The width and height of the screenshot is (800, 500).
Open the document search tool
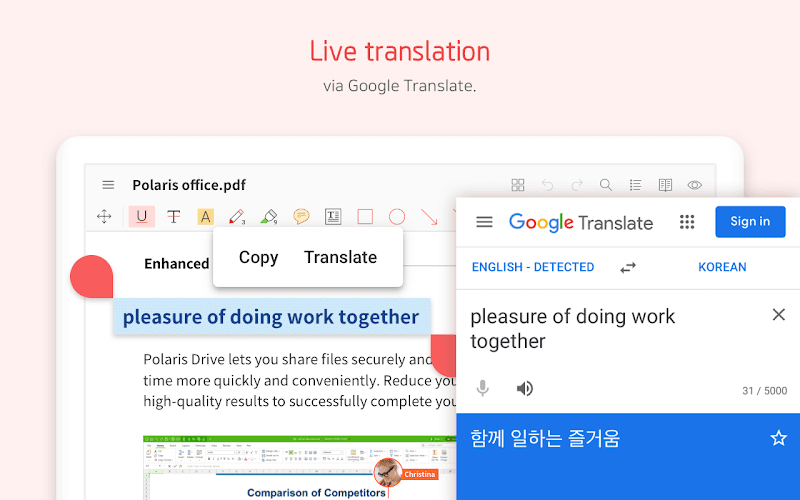[x=606, y=185]
